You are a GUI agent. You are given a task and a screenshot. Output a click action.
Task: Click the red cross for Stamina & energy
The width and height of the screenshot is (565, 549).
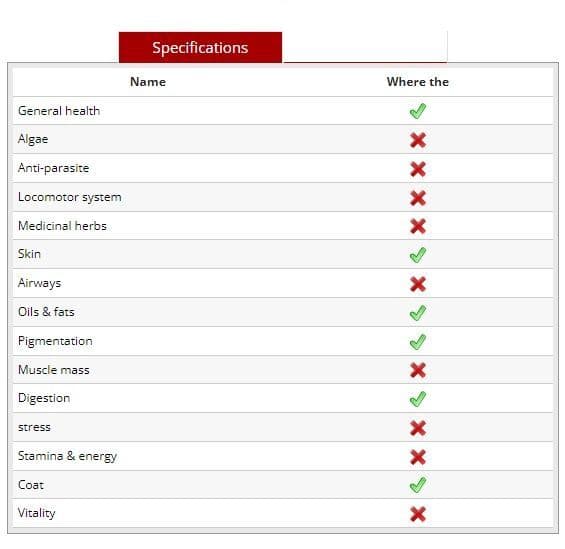click(418, 456)
